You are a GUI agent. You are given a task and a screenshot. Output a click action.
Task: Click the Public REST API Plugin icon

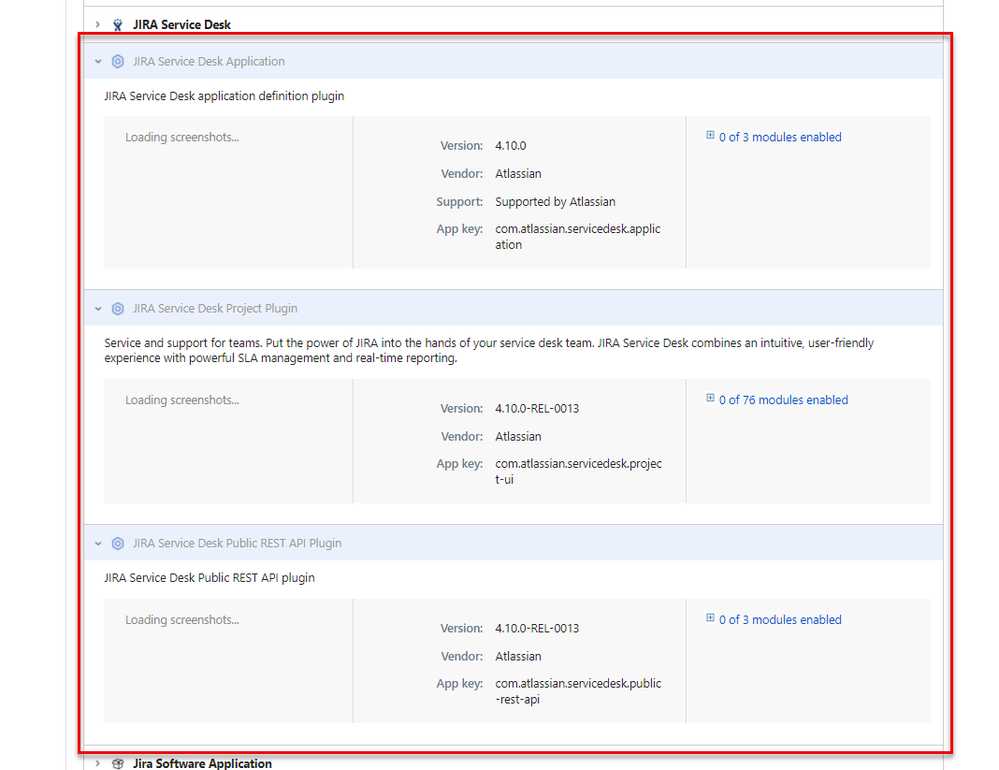point(118,543)
